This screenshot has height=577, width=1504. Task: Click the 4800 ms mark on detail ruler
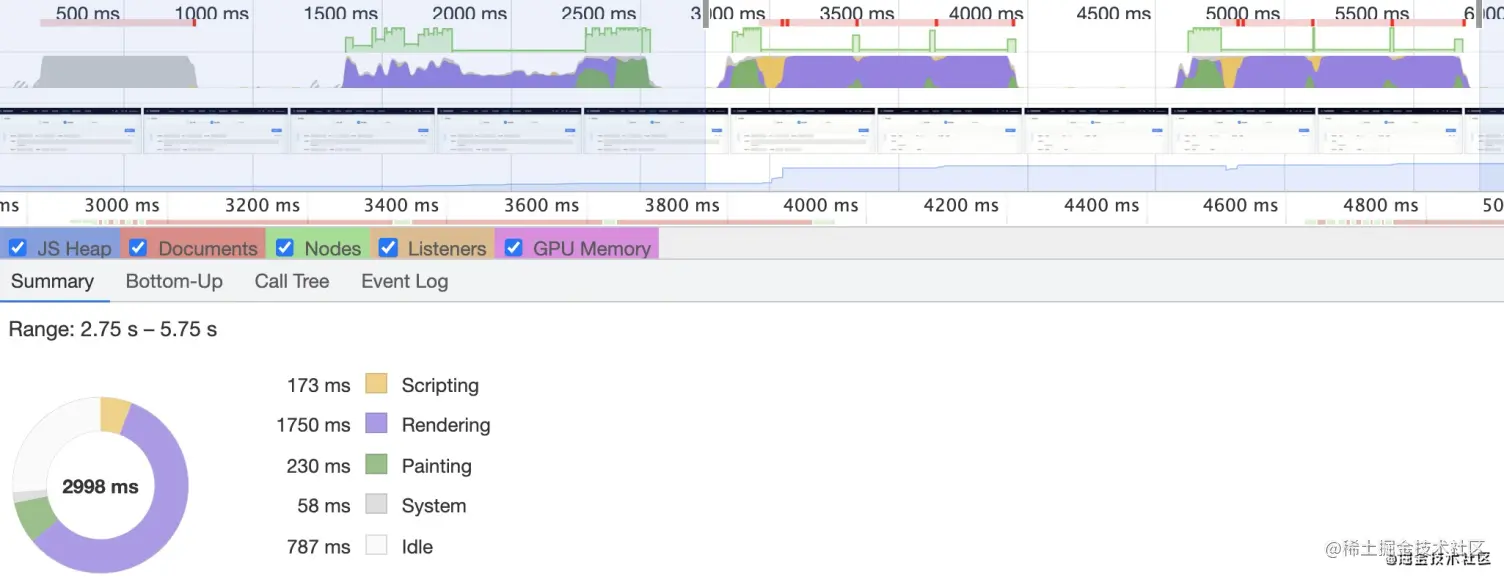[1380, 205]
